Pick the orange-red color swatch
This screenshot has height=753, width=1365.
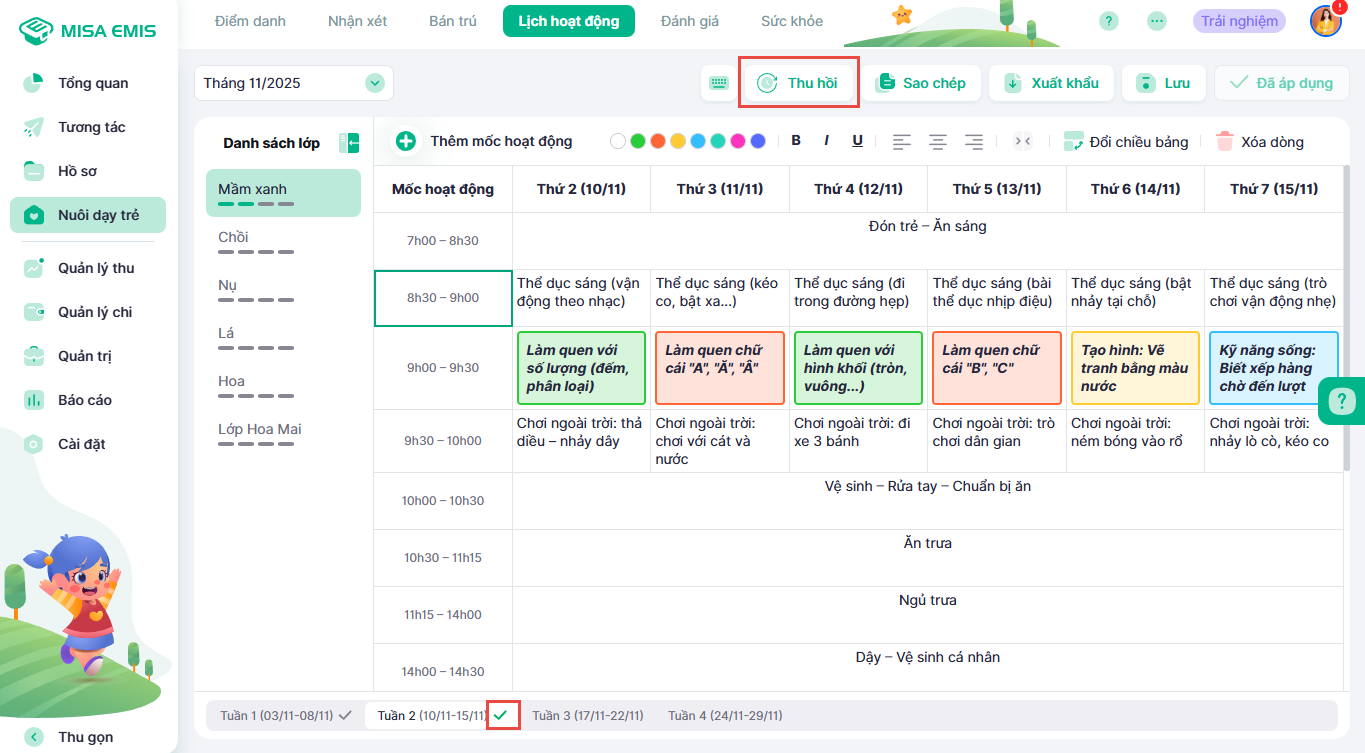(x=657, y=141)
